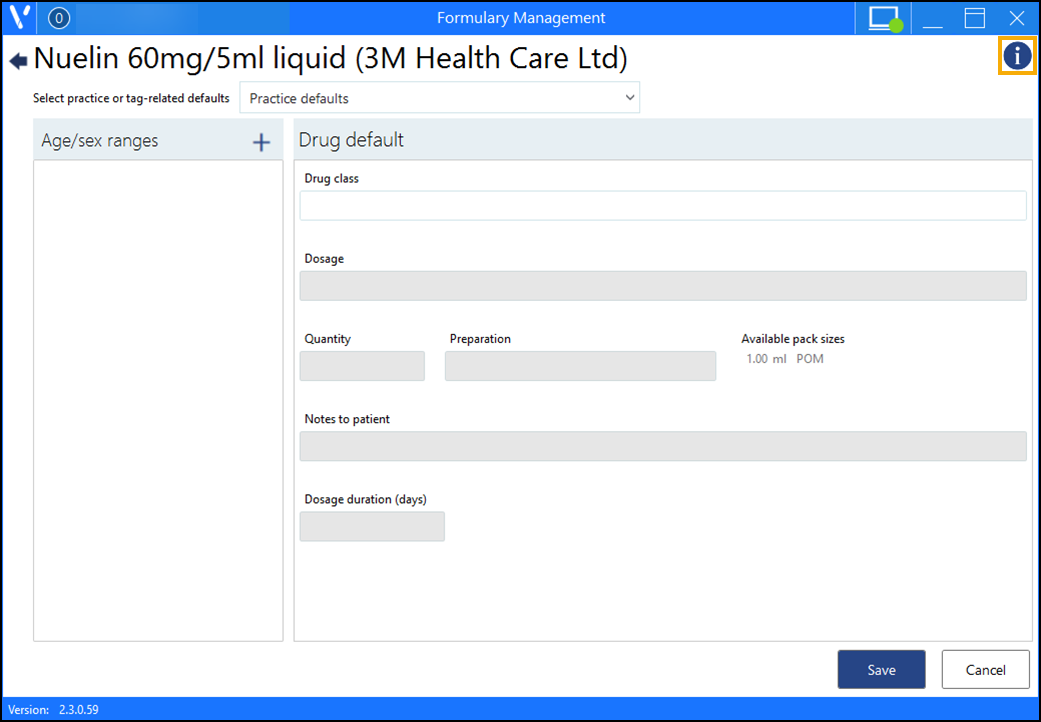
Task: Click into the Drug class field
Action: (662, 206)
